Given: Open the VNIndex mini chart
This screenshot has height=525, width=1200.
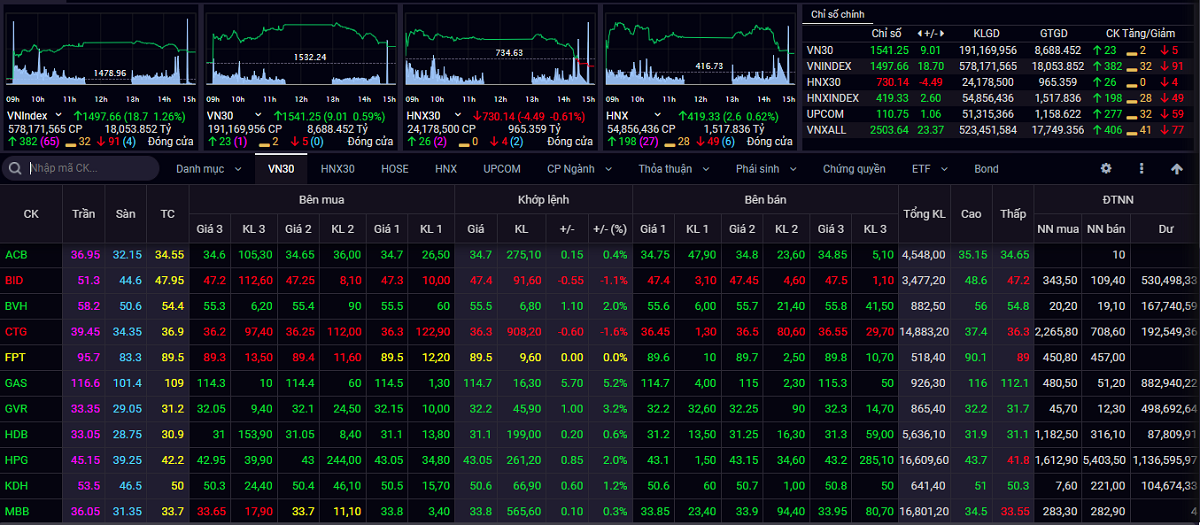Looking at the screenshot, I should 101,52.
